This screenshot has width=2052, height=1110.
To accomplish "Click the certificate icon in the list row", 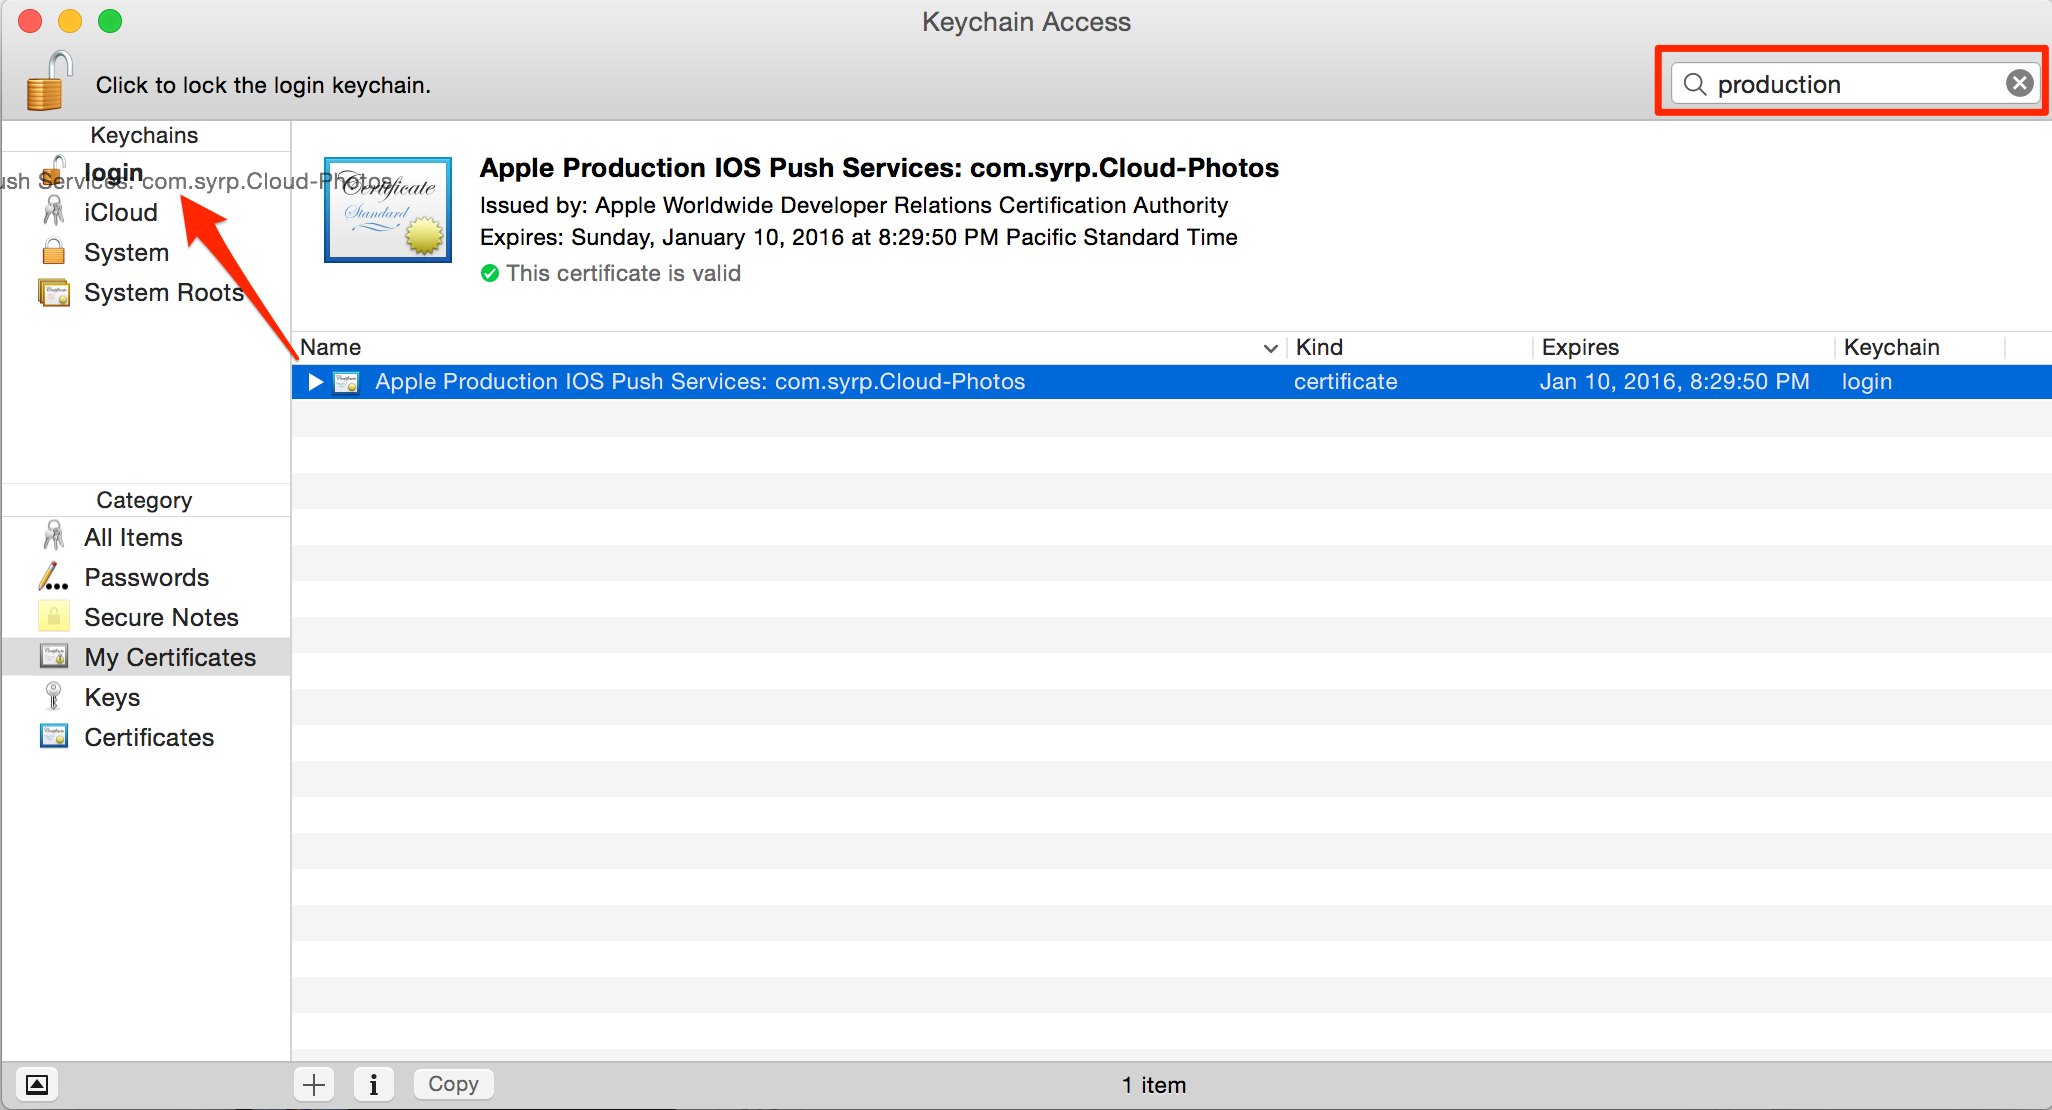I will 346,382.
